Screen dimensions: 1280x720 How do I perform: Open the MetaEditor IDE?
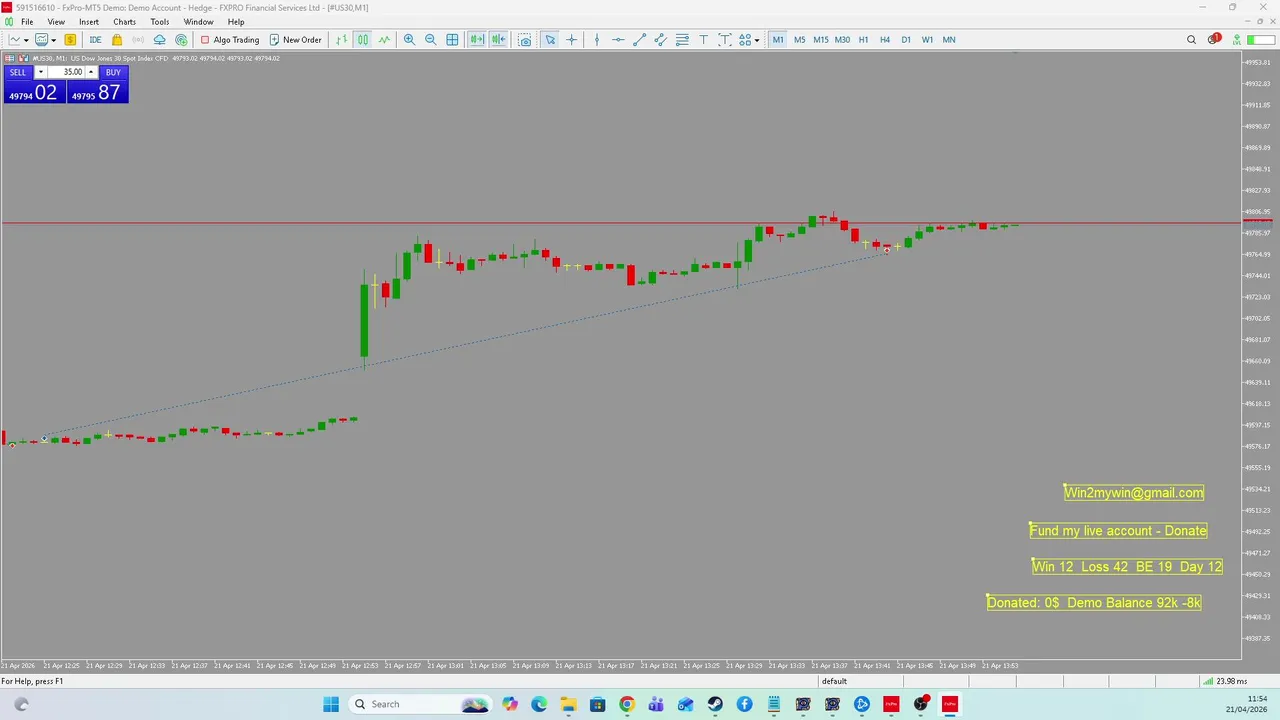[95, 40]
